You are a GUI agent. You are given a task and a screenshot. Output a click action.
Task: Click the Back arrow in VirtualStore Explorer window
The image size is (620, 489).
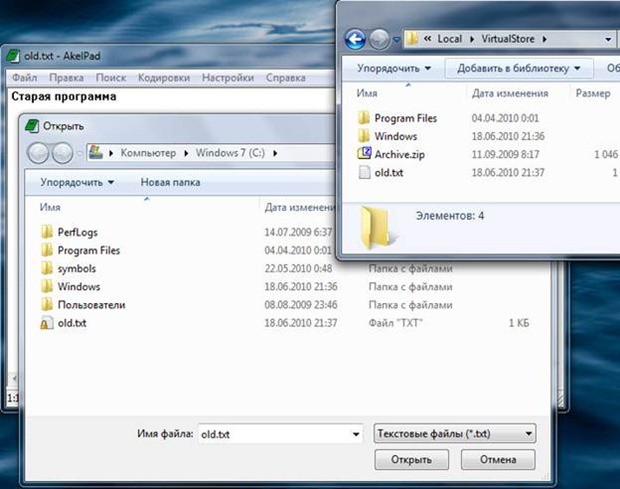pos(355,40)
